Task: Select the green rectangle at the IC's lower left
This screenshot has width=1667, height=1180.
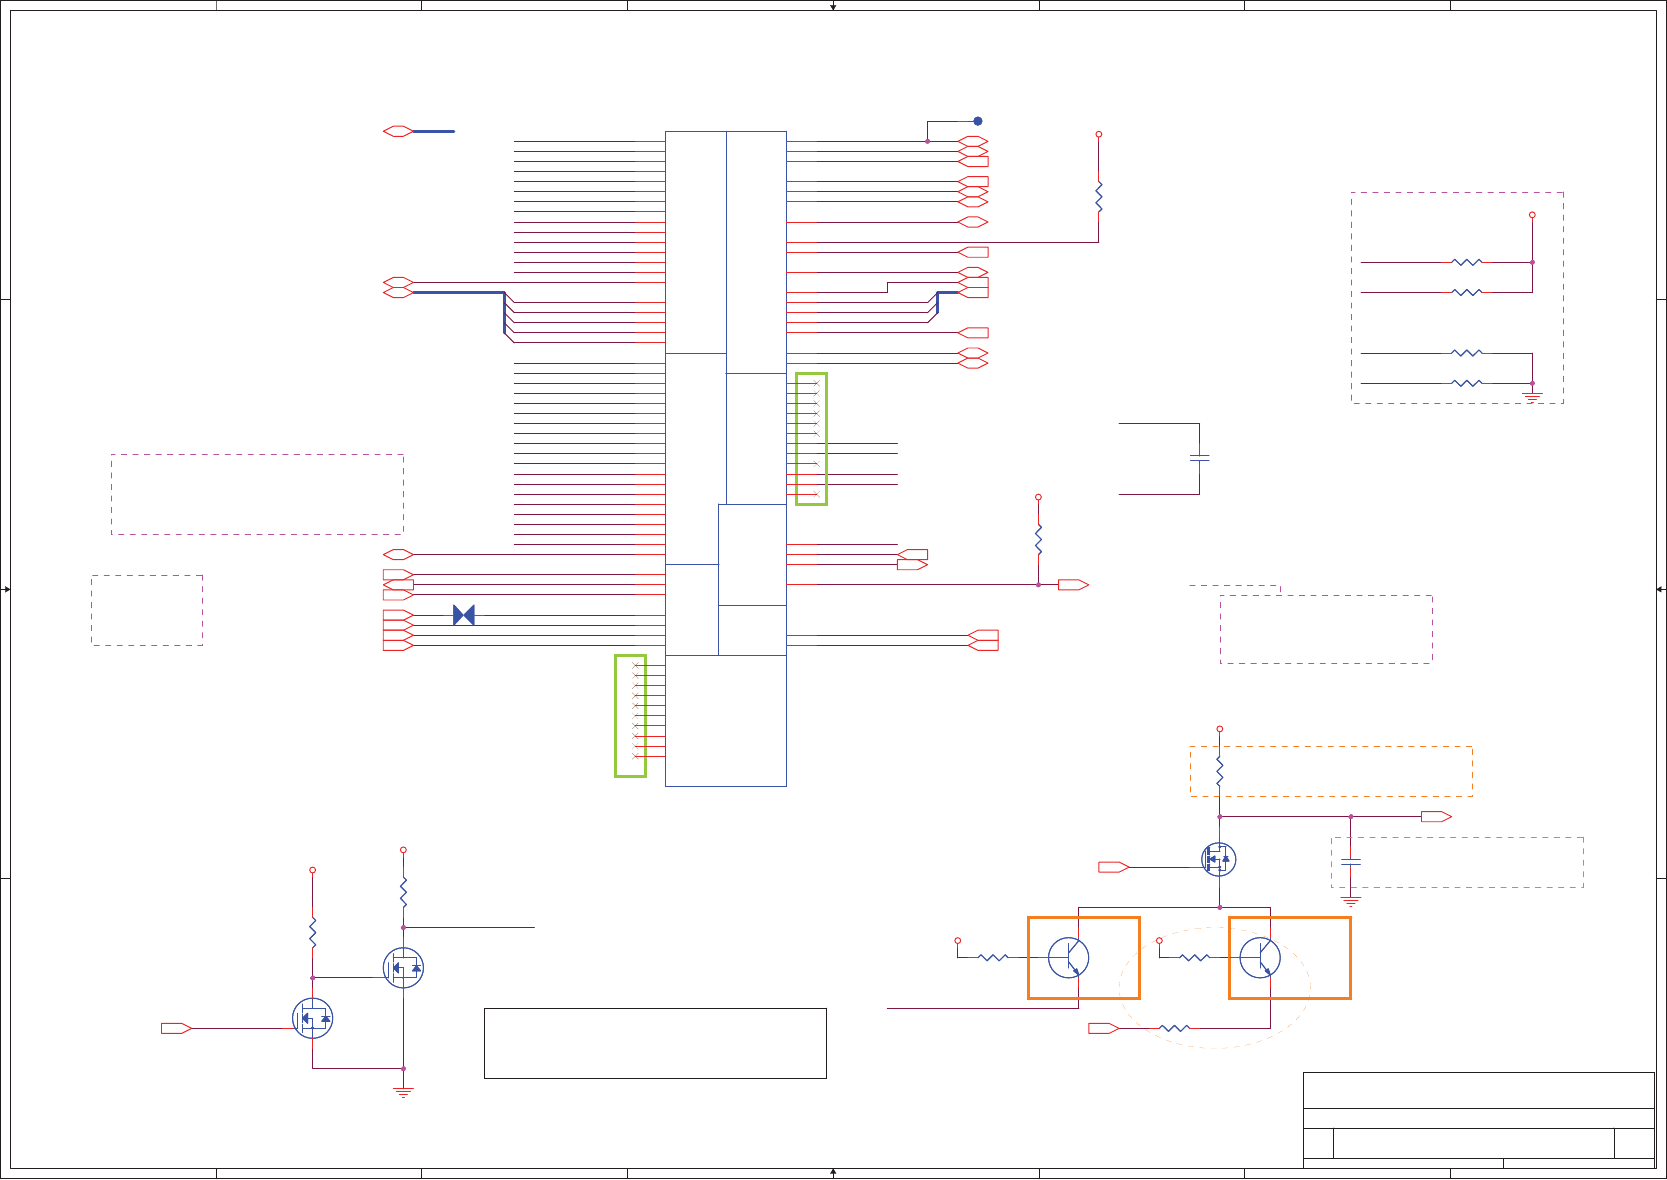Action: [630, 716]
